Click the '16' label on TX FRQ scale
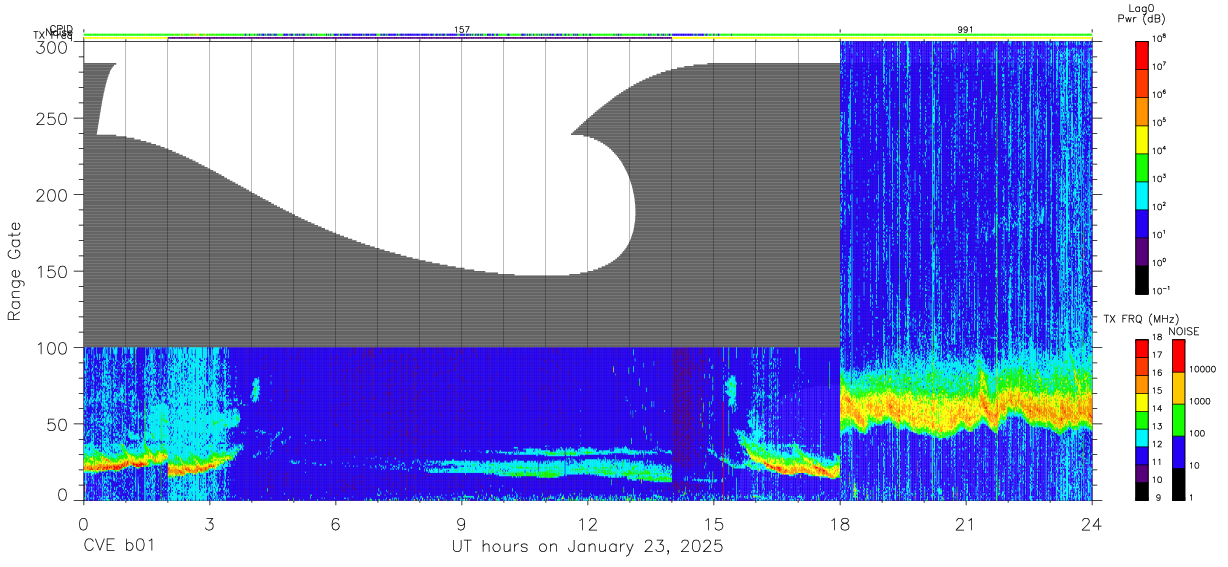 tap(1158, 373)
